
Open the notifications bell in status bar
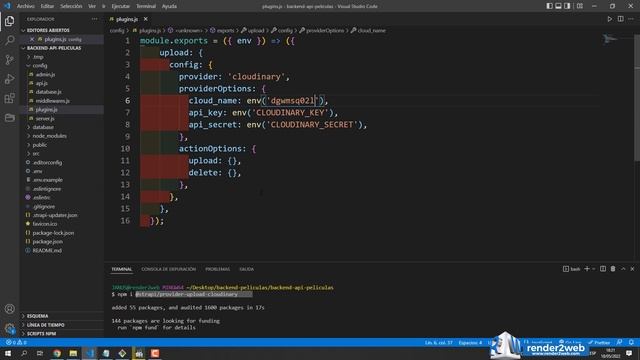tap(631, 342)
